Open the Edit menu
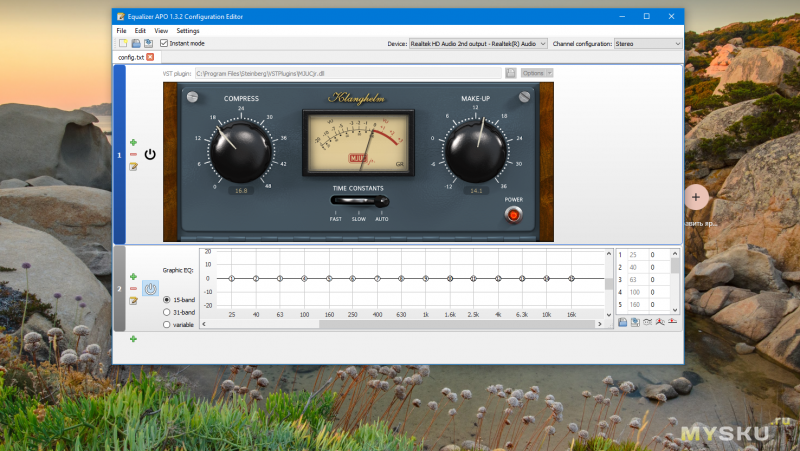 pos(140,31)
